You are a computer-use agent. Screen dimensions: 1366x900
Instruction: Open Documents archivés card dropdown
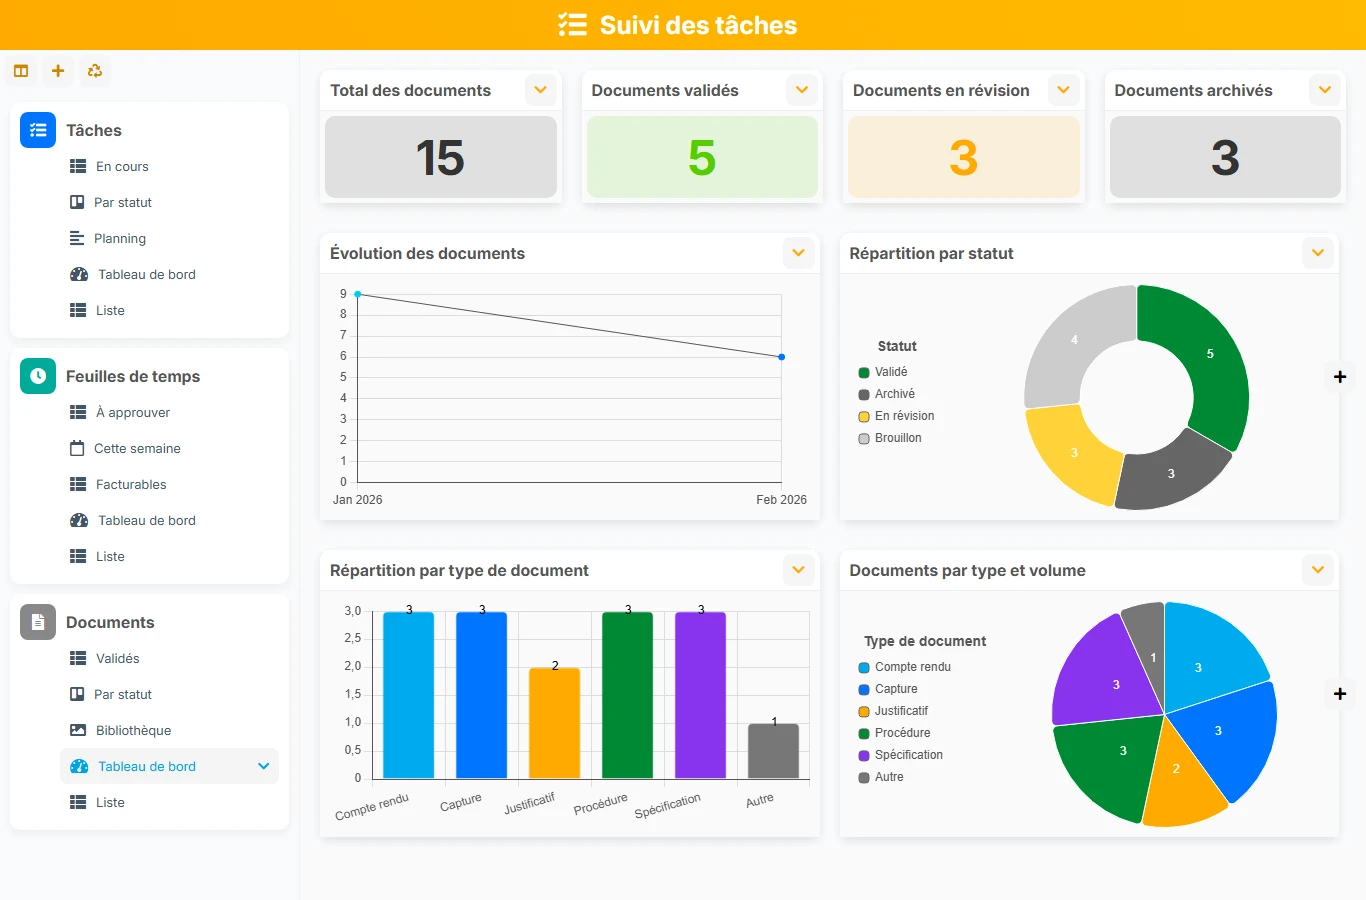(1325, 90)
